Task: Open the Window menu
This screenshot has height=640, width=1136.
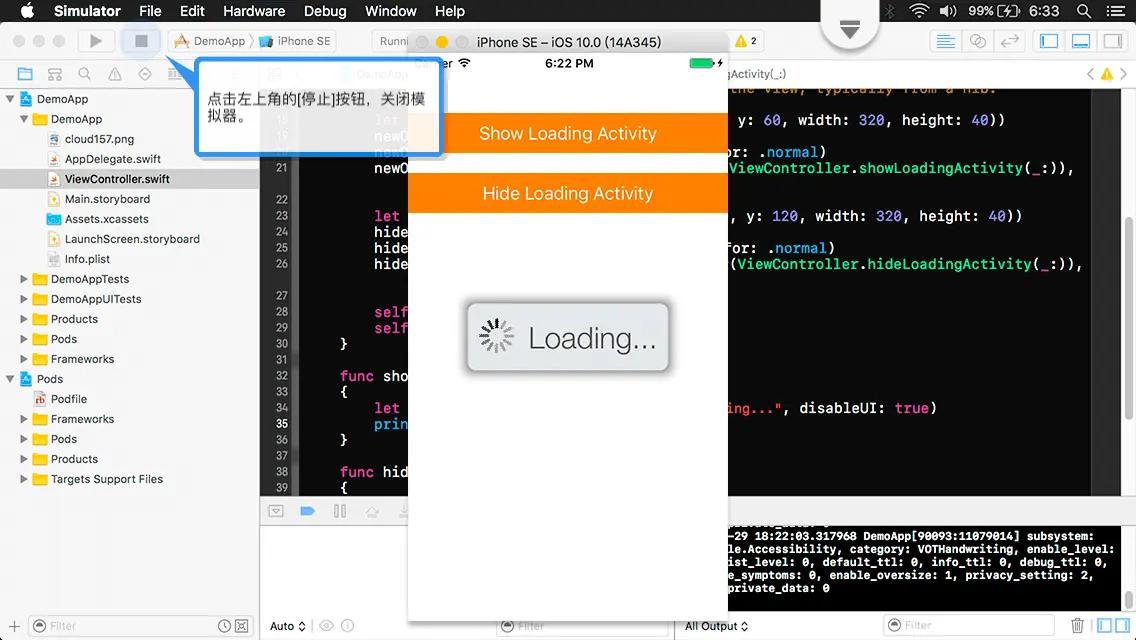Action: click(x=390, y=11)
